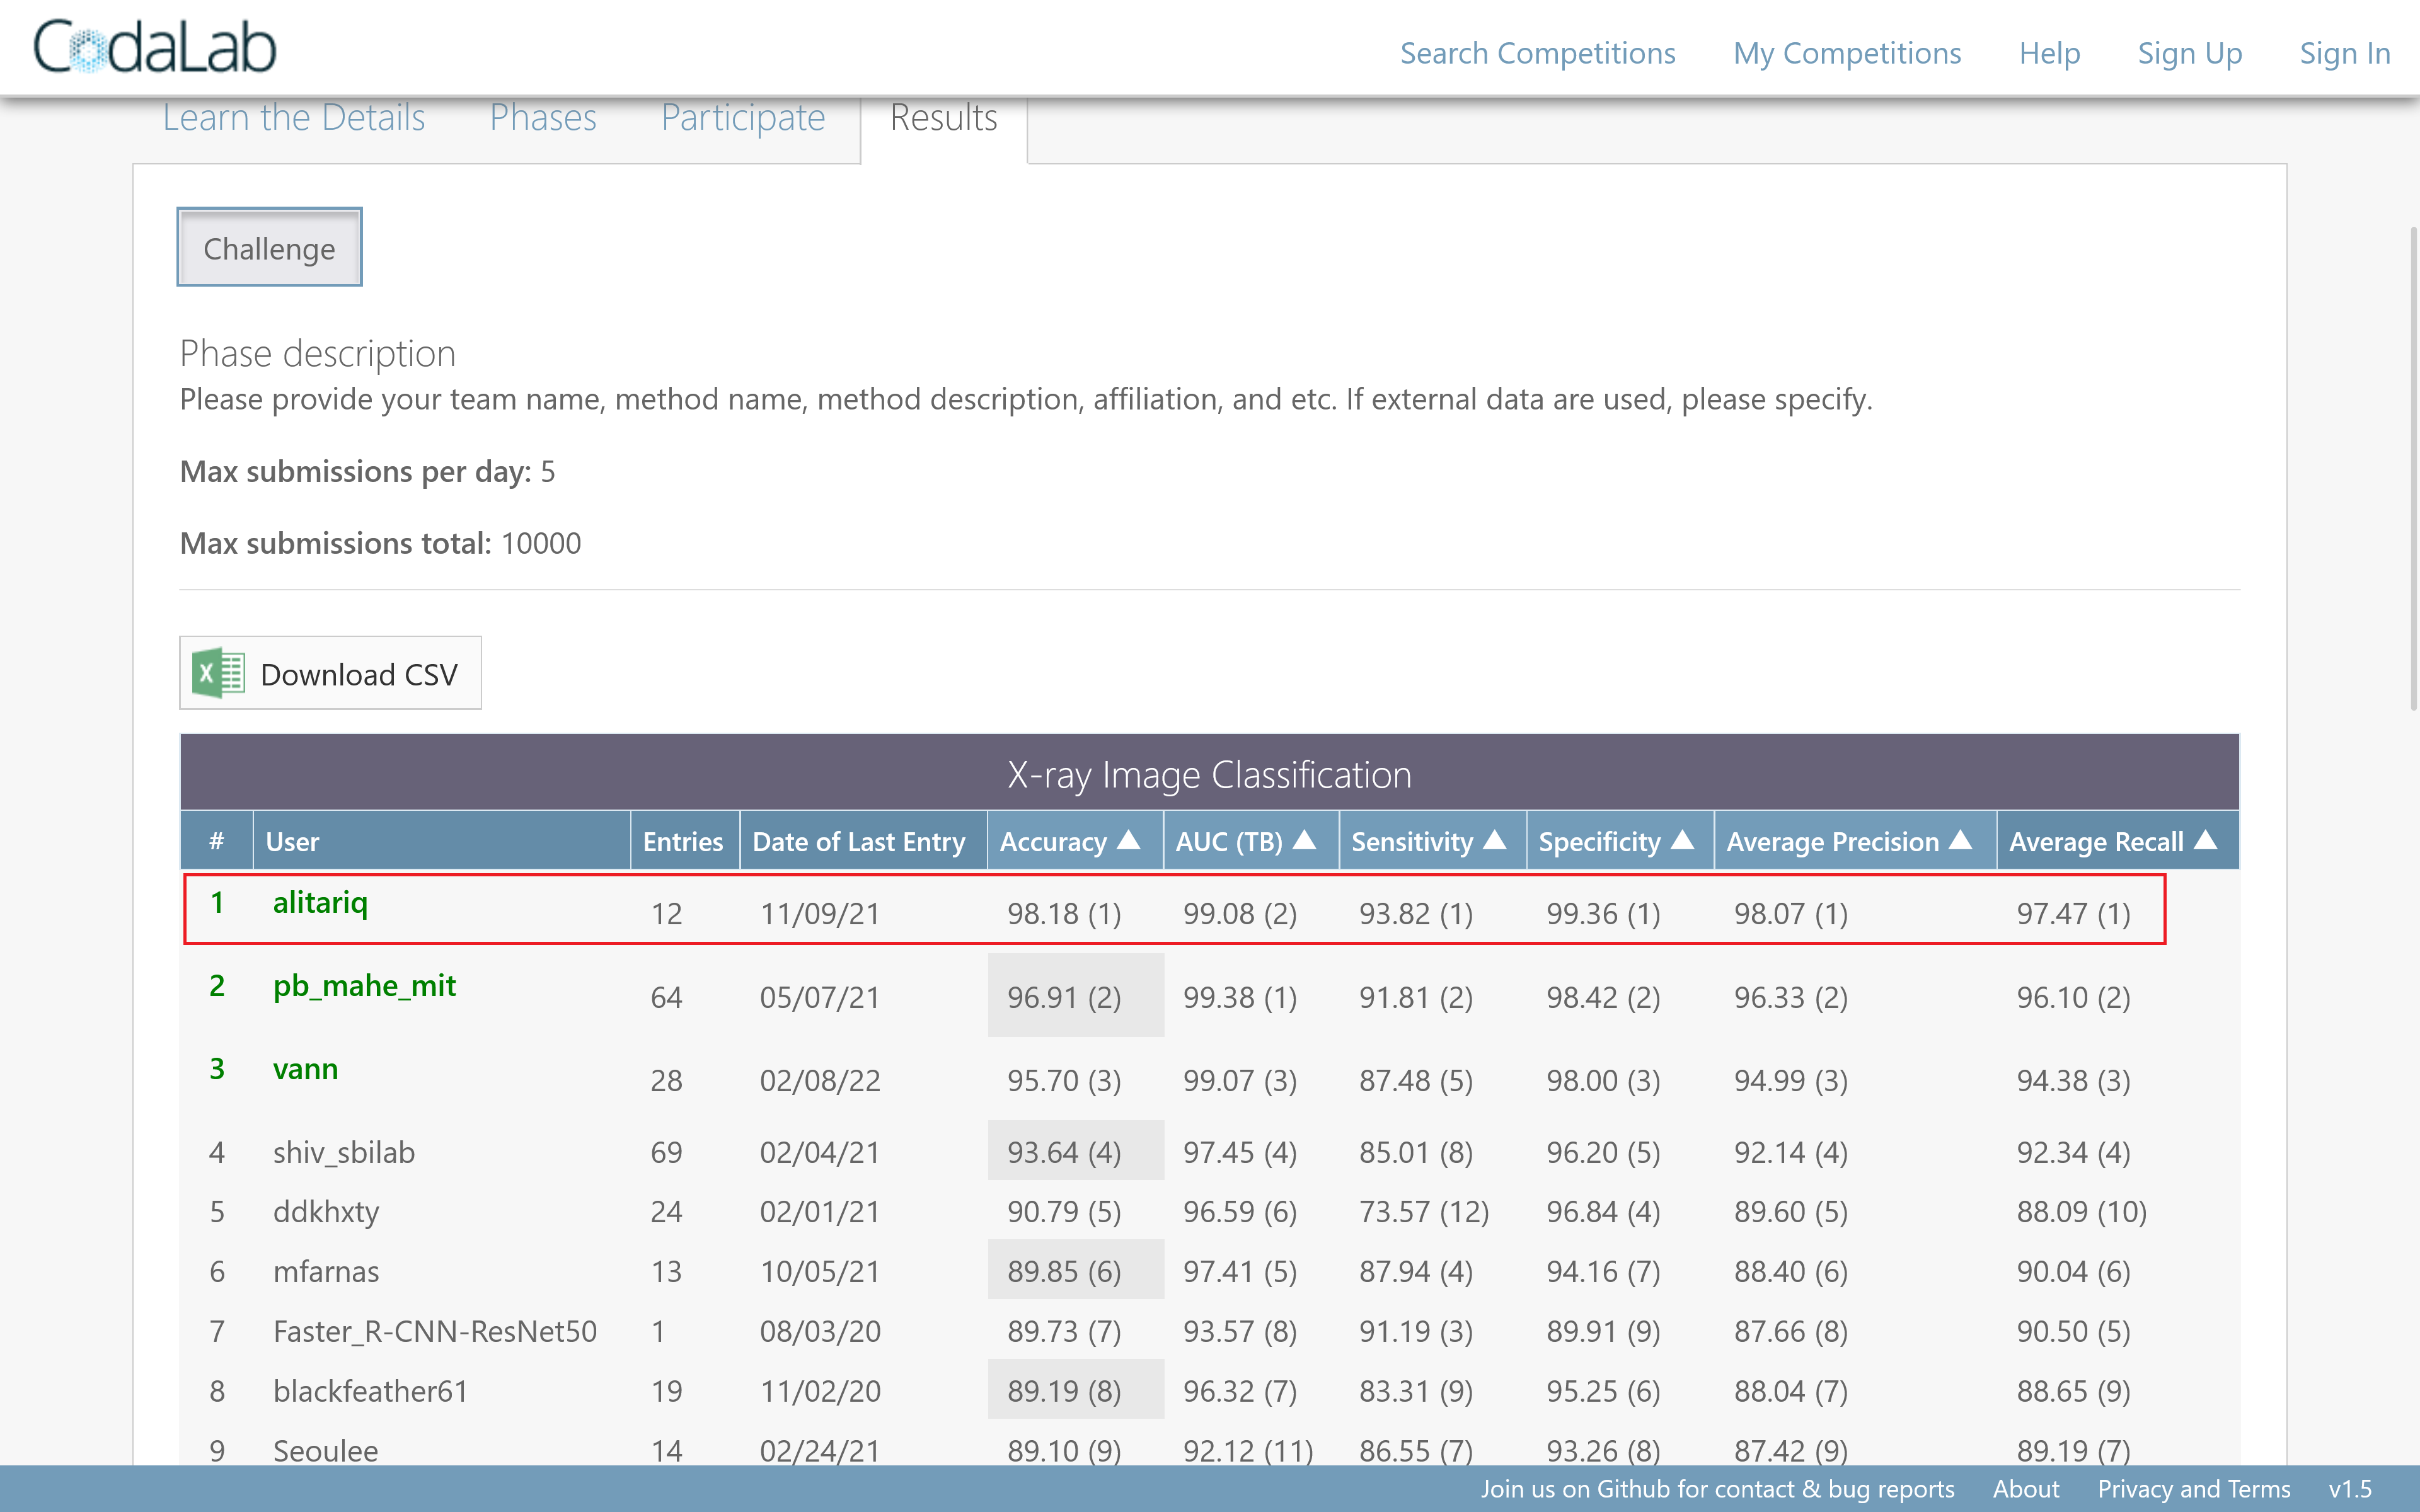The image size is (2420, 1512).
Task: Open the Learn the Details tab
Action: coord(294,118)
